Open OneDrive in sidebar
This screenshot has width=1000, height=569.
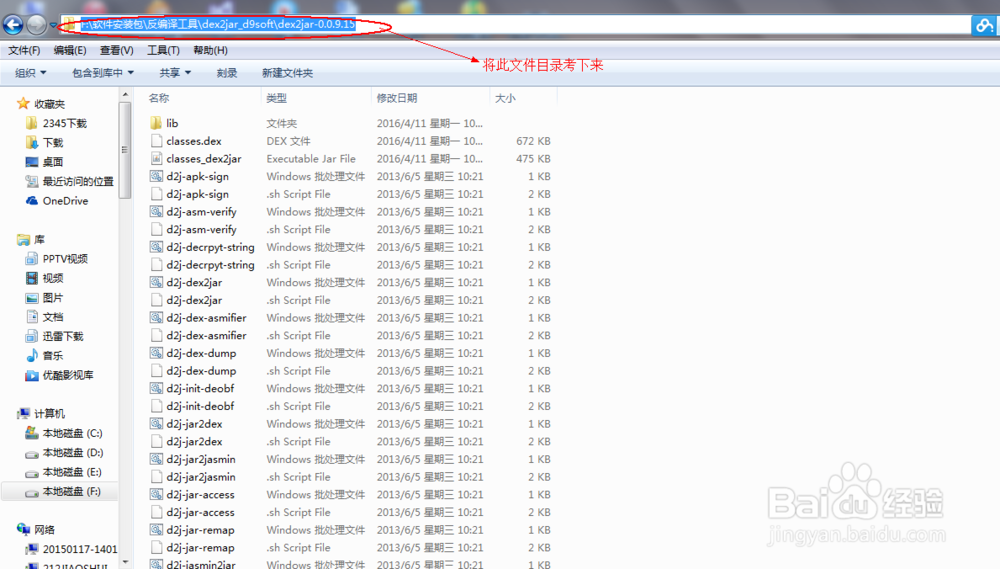[x=57, y=201]
